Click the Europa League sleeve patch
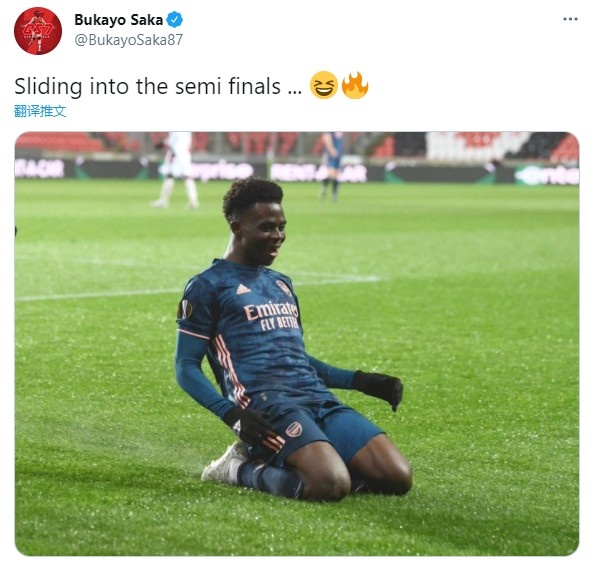 (x=185, y=310)
